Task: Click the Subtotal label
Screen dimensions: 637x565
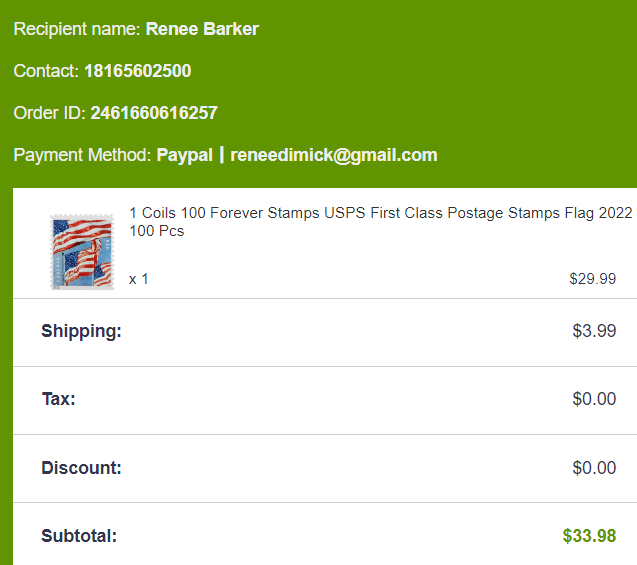Action: (79, 536)
